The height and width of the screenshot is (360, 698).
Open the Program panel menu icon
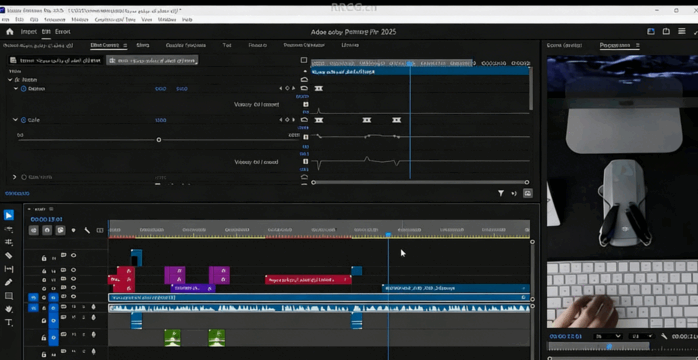637,45
